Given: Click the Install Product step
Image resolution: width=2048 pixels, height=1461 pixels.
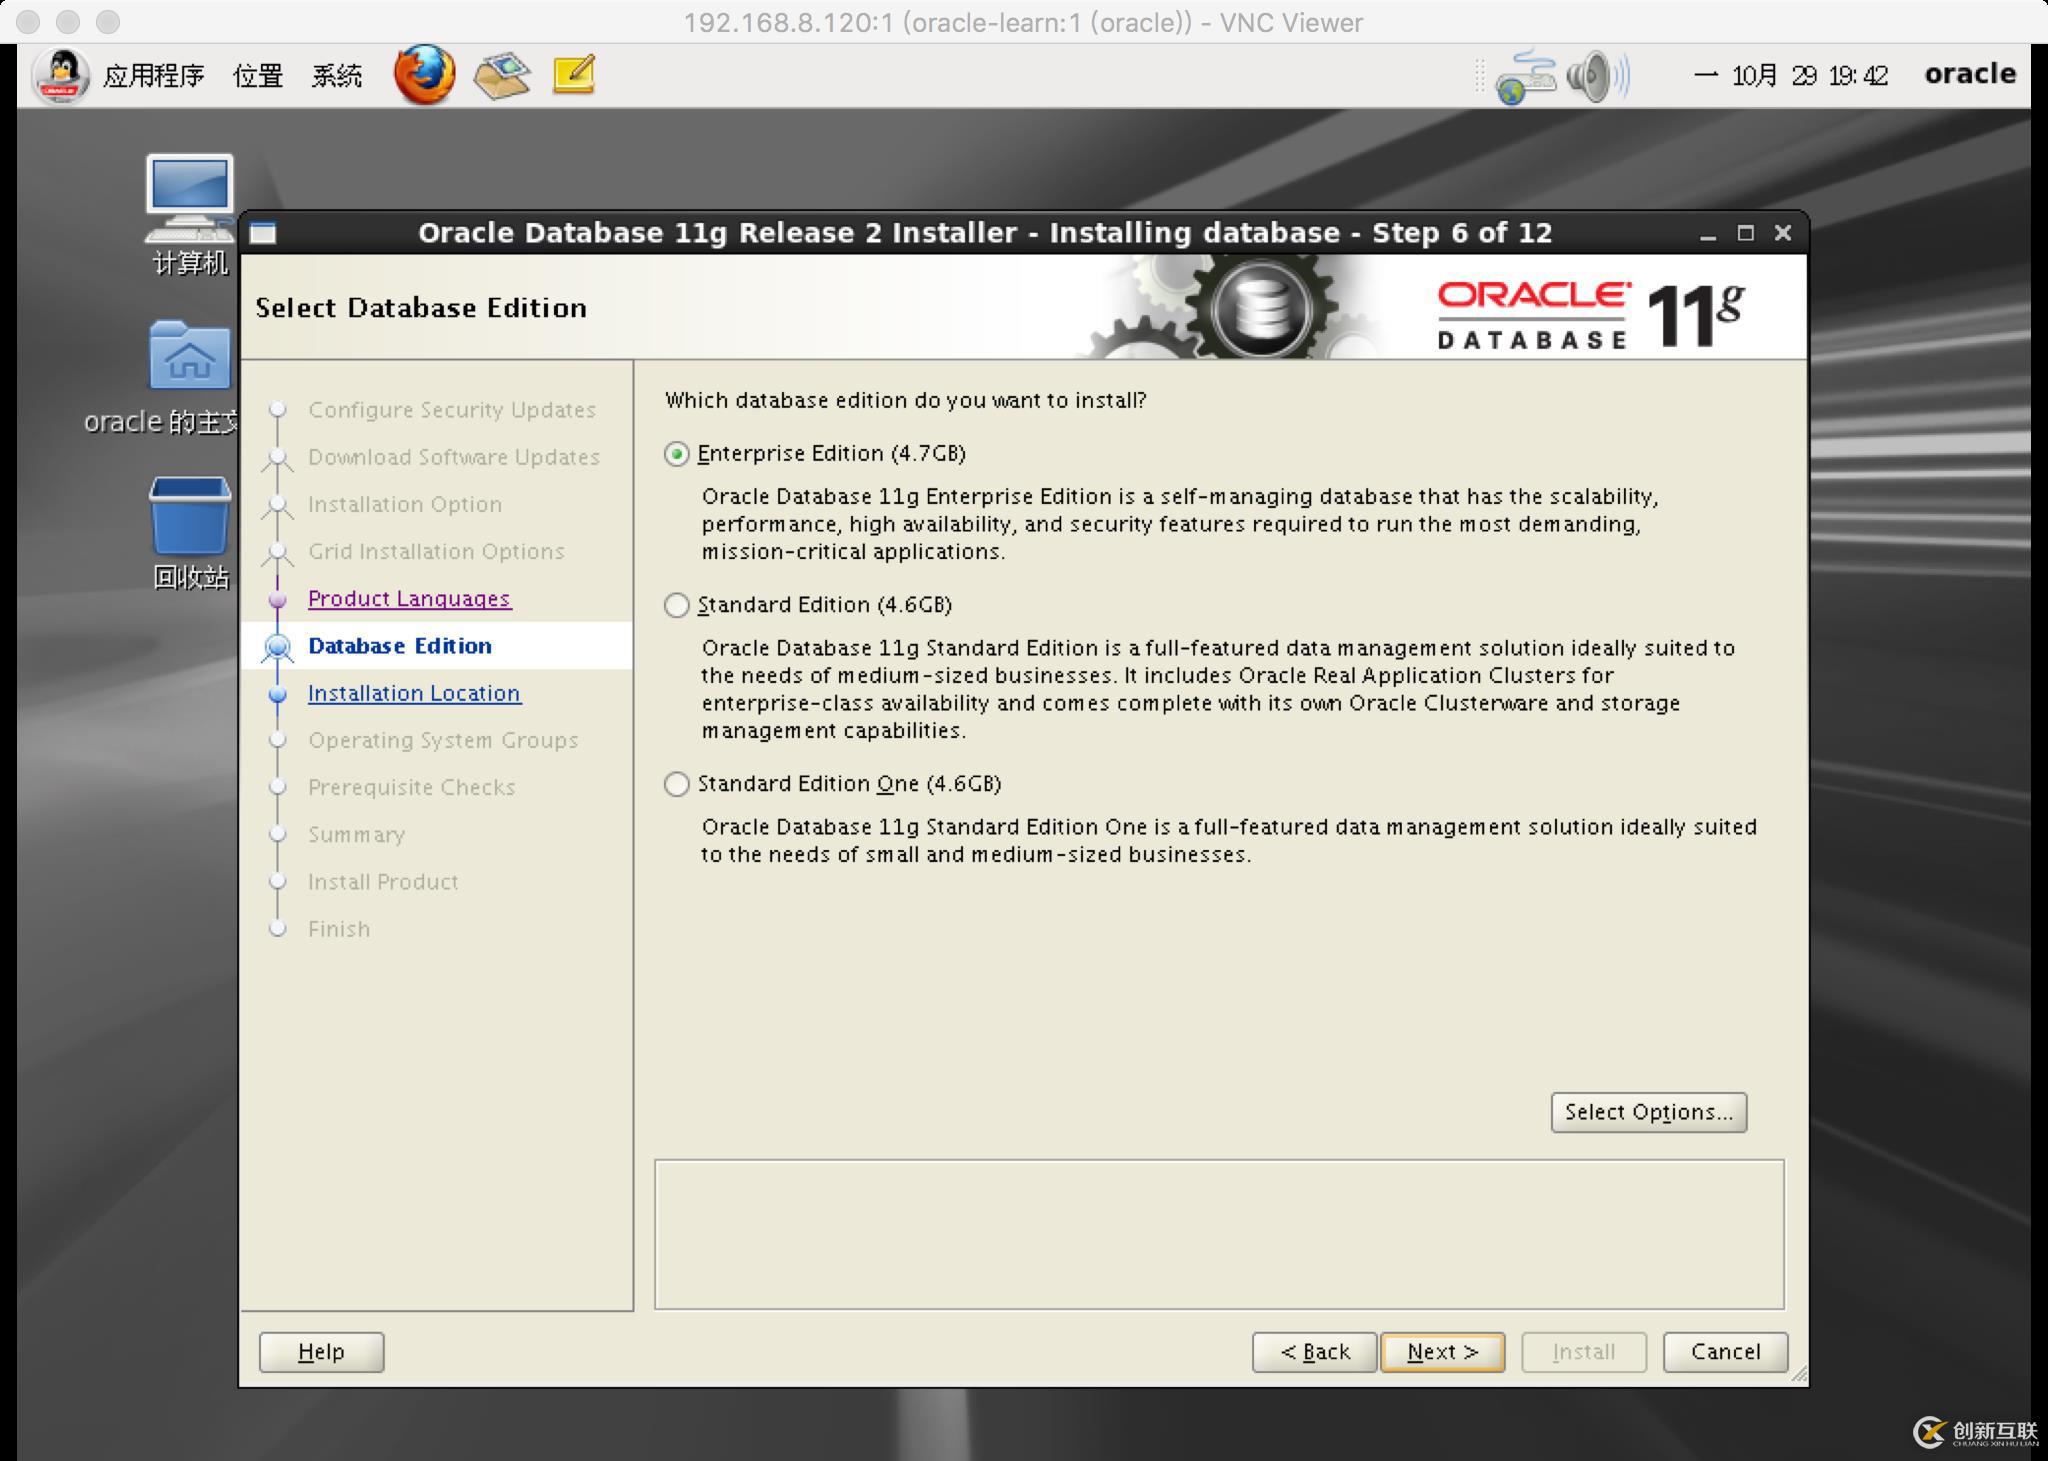Looking at the screenshot, I should tap(383, 882).
